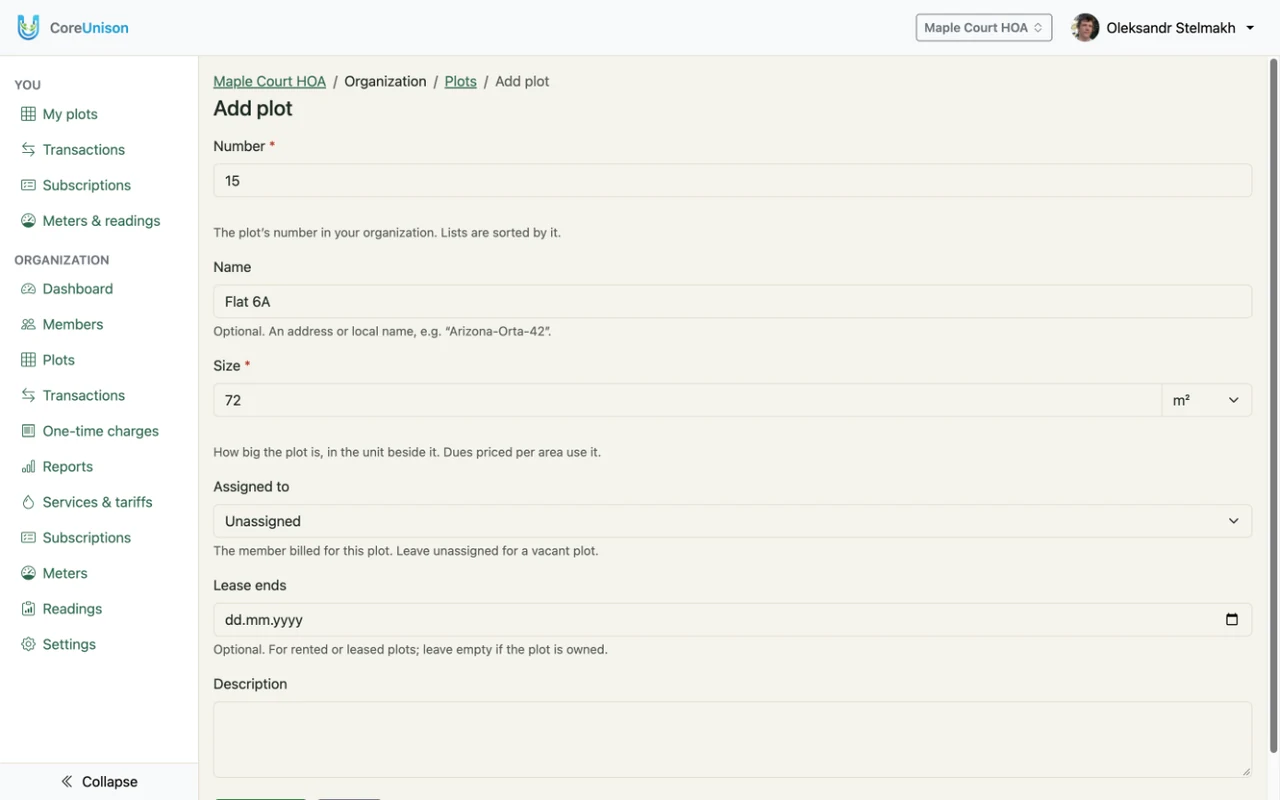Screen dimensions: 1280x800
Task: Open organization Transactions menu item
Action: [84, 396]
